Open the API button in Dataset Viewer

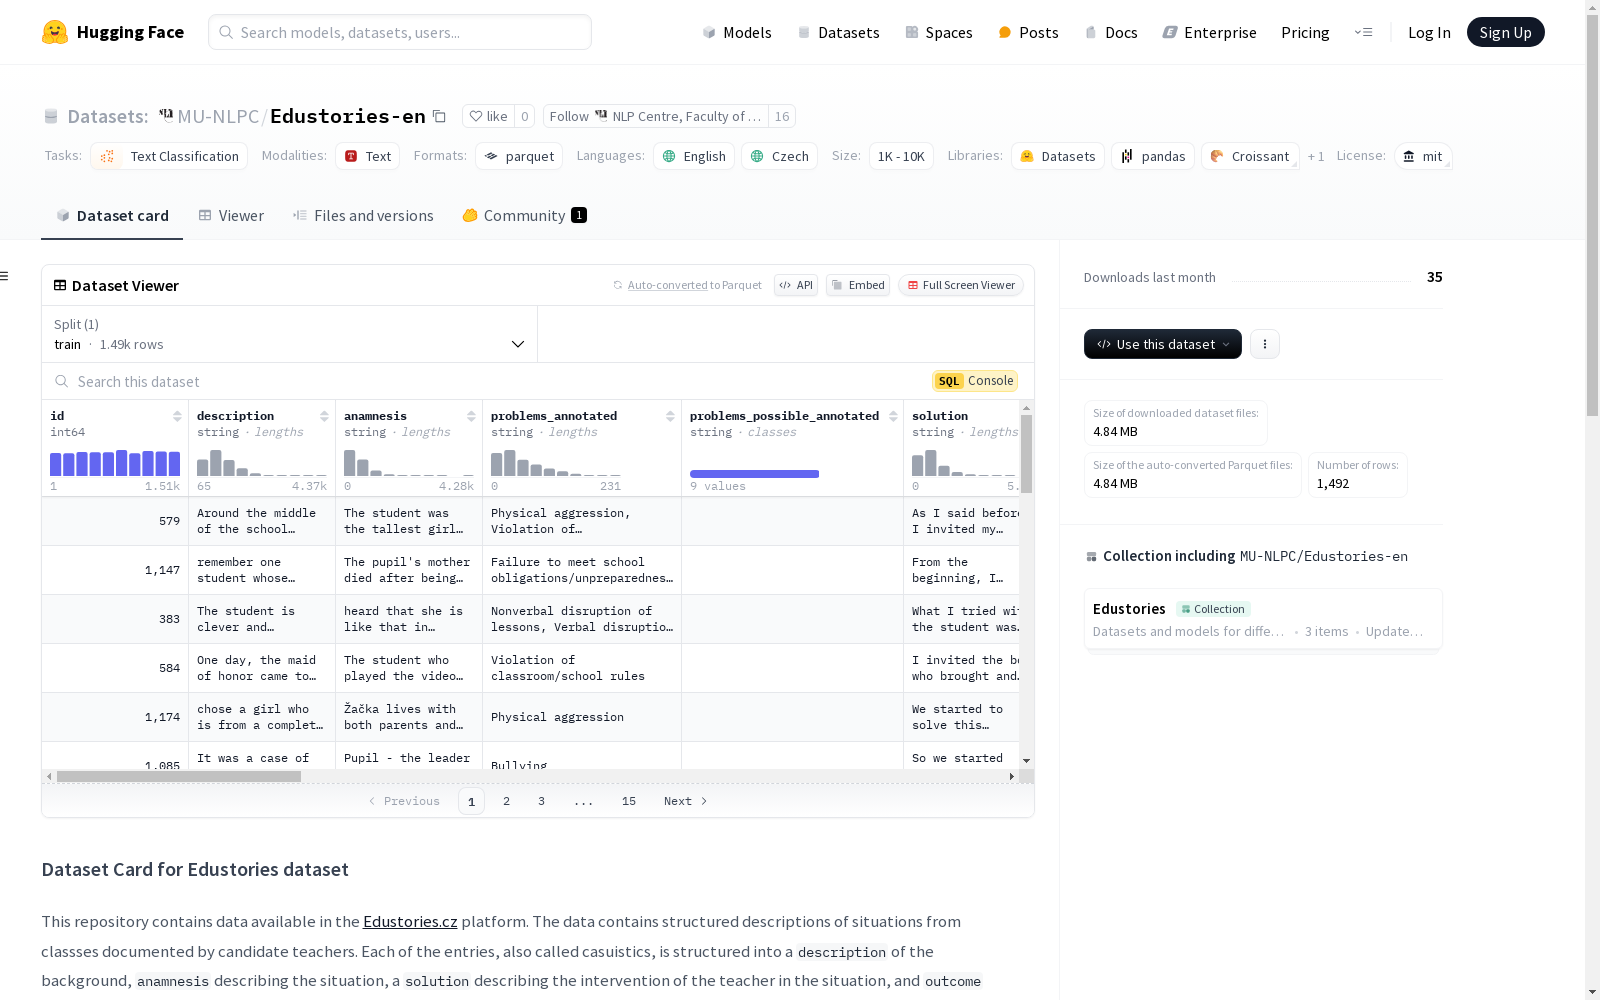tap(796, 285)
